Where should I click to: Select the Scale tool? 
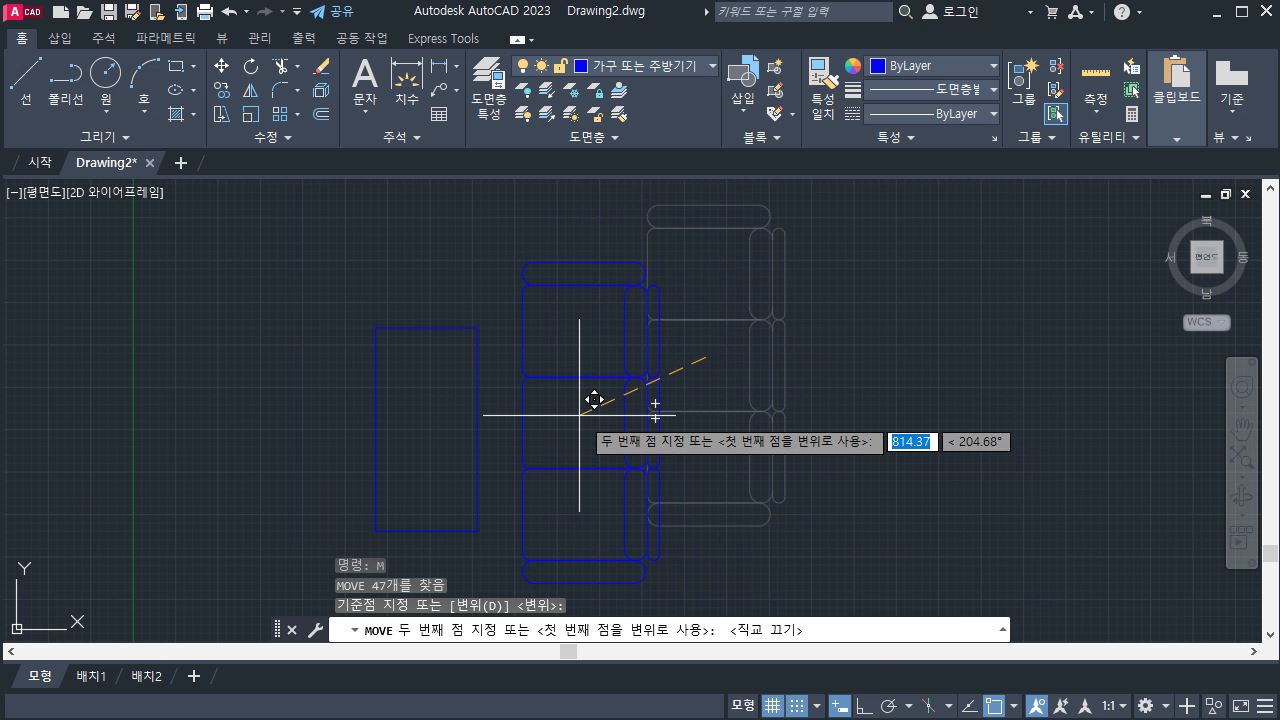point(250,114)
